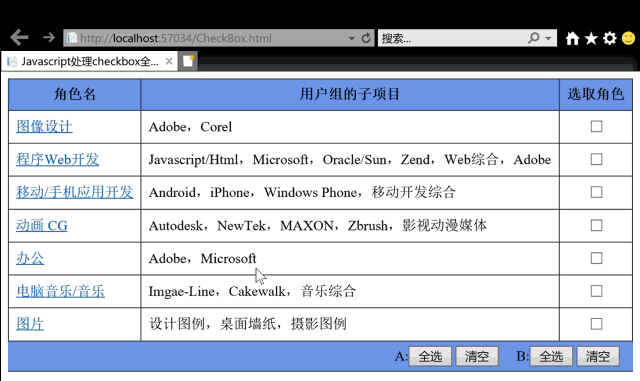Image resolution: width=640 pixels, height=381 pixels.
Task: Click the 'Adobe, Corel' cell
Action: click(350, 127)
